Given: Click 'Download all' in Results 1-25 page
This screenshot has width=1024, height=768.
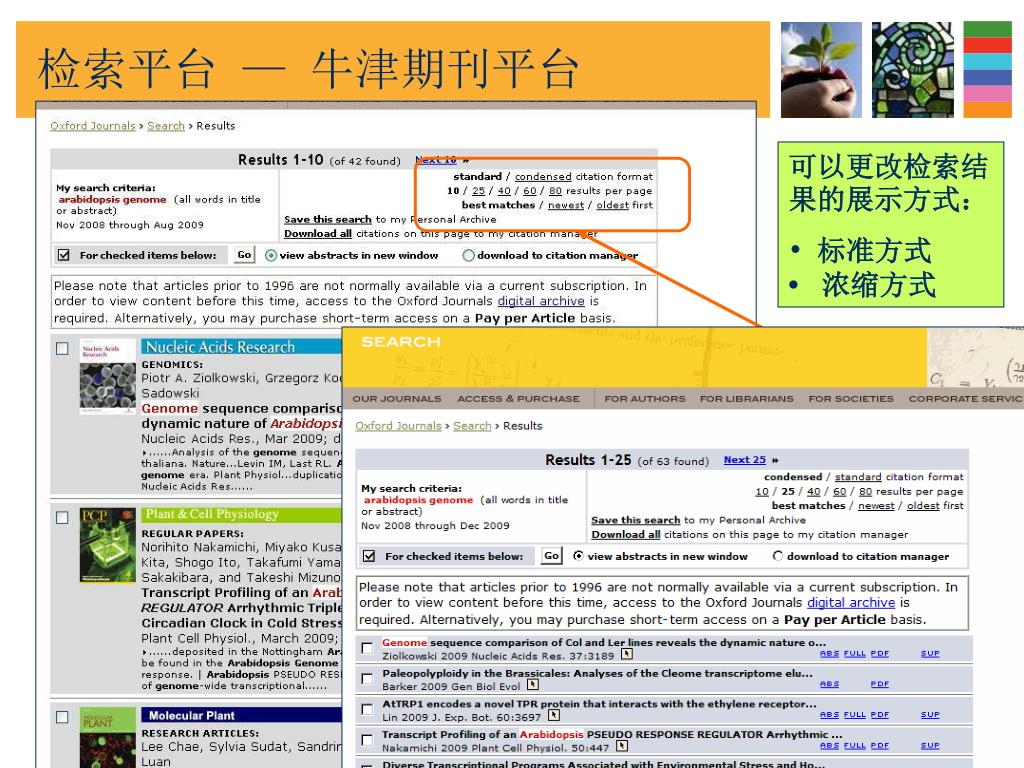Looking at the screenshot, I should point(626,534).
